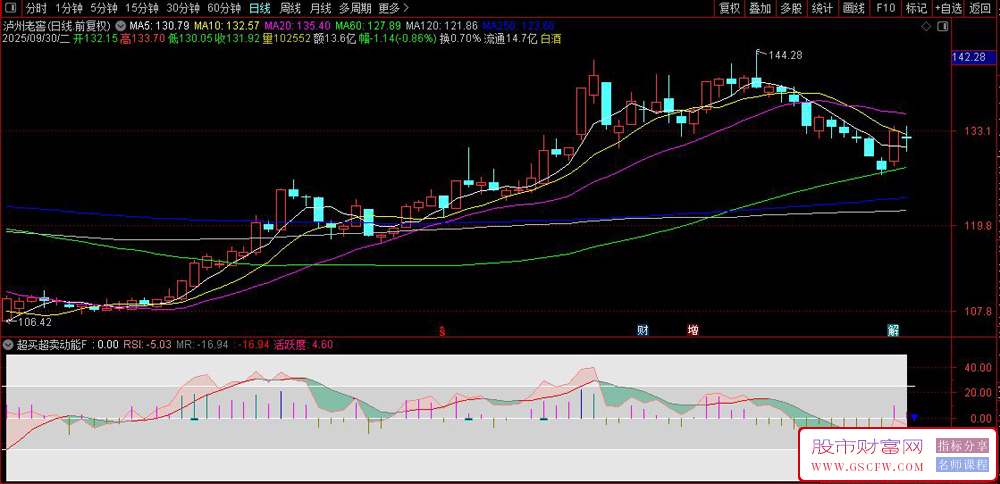
Task: Expand the 更多 periods menu
Action: click(x=389, y=8)
